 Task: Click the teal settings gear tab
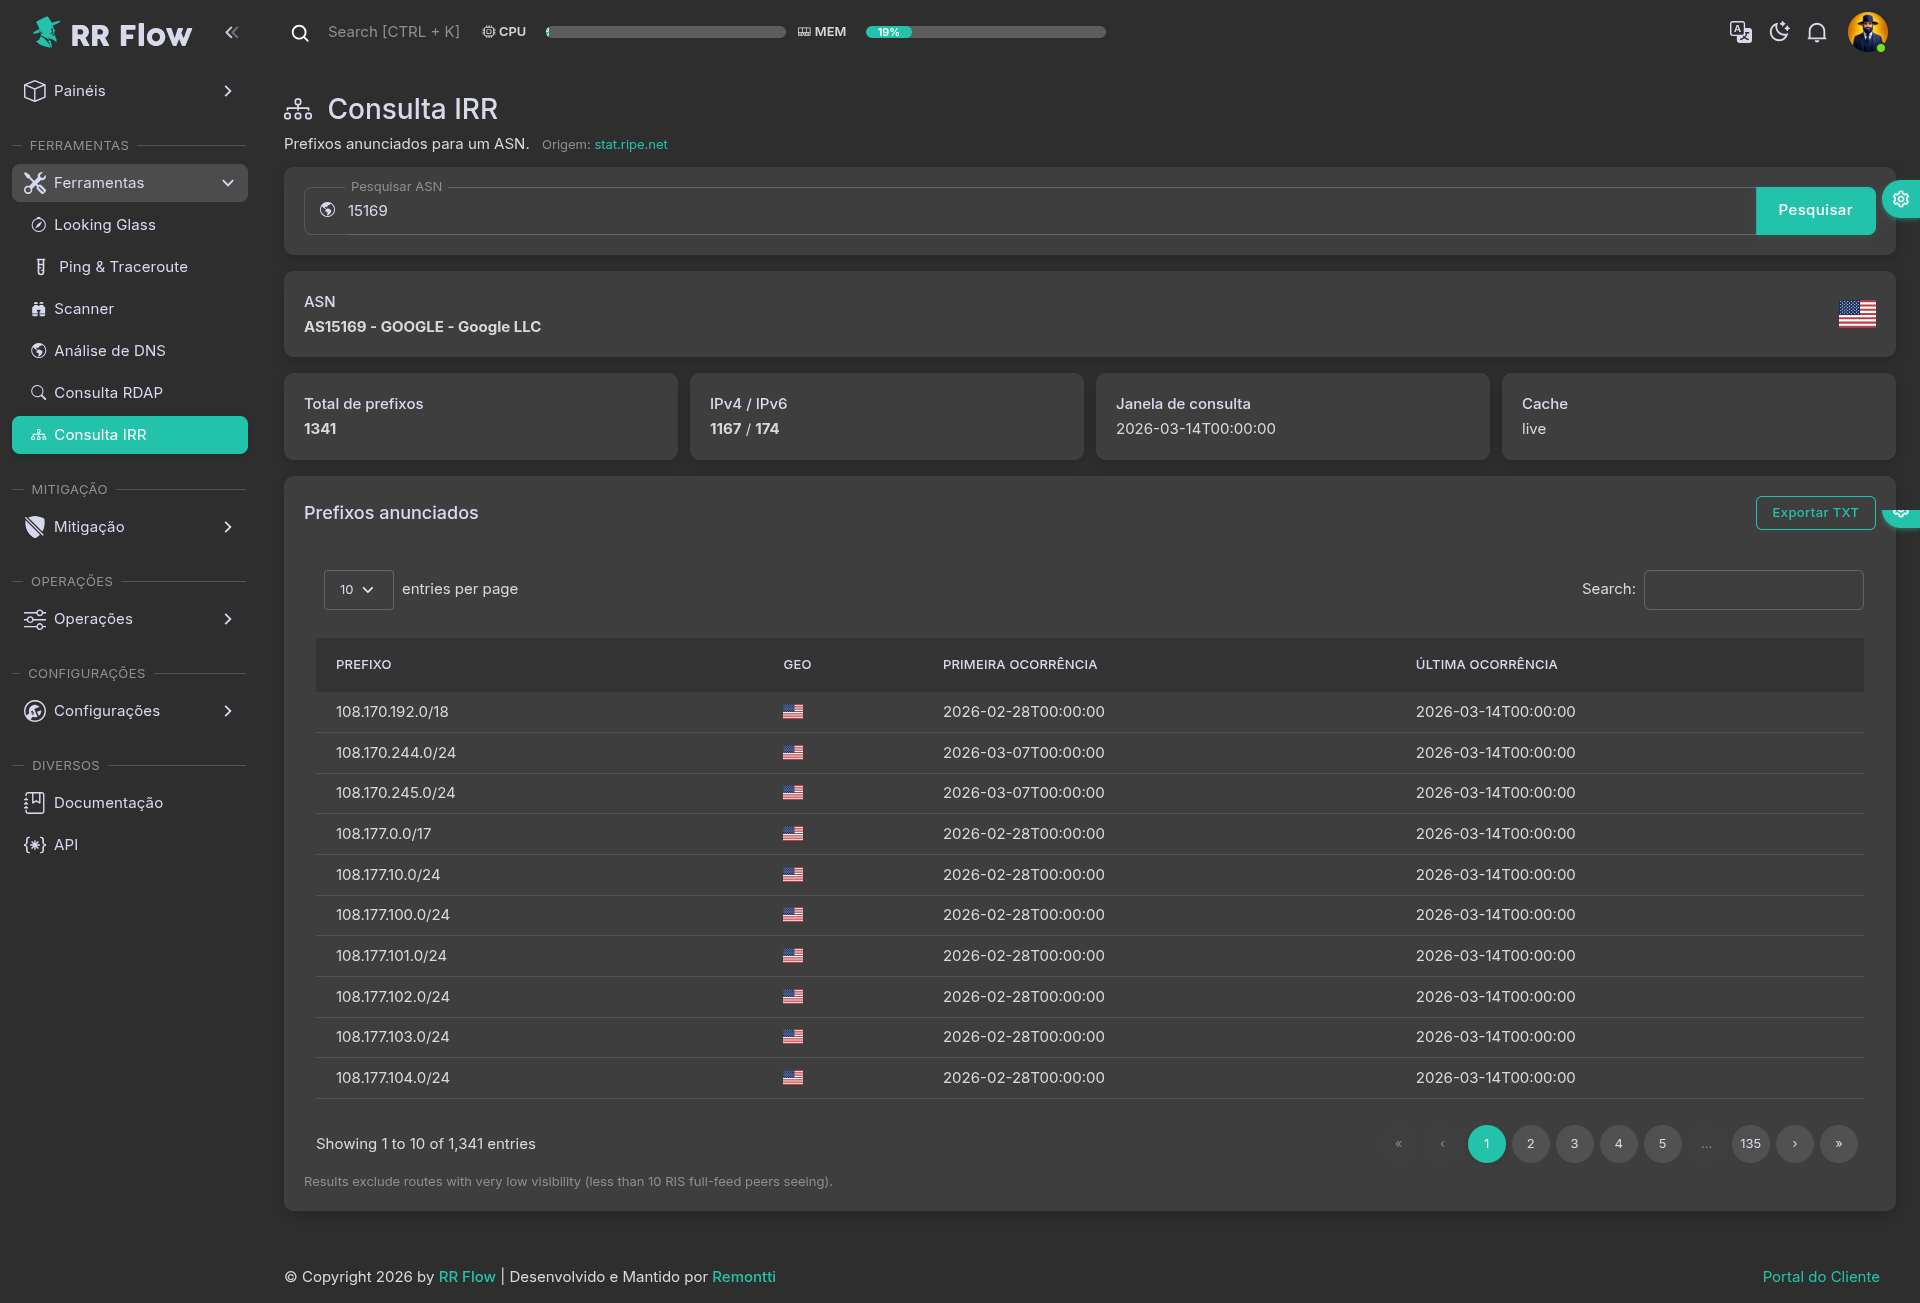tap(1901, 199)
